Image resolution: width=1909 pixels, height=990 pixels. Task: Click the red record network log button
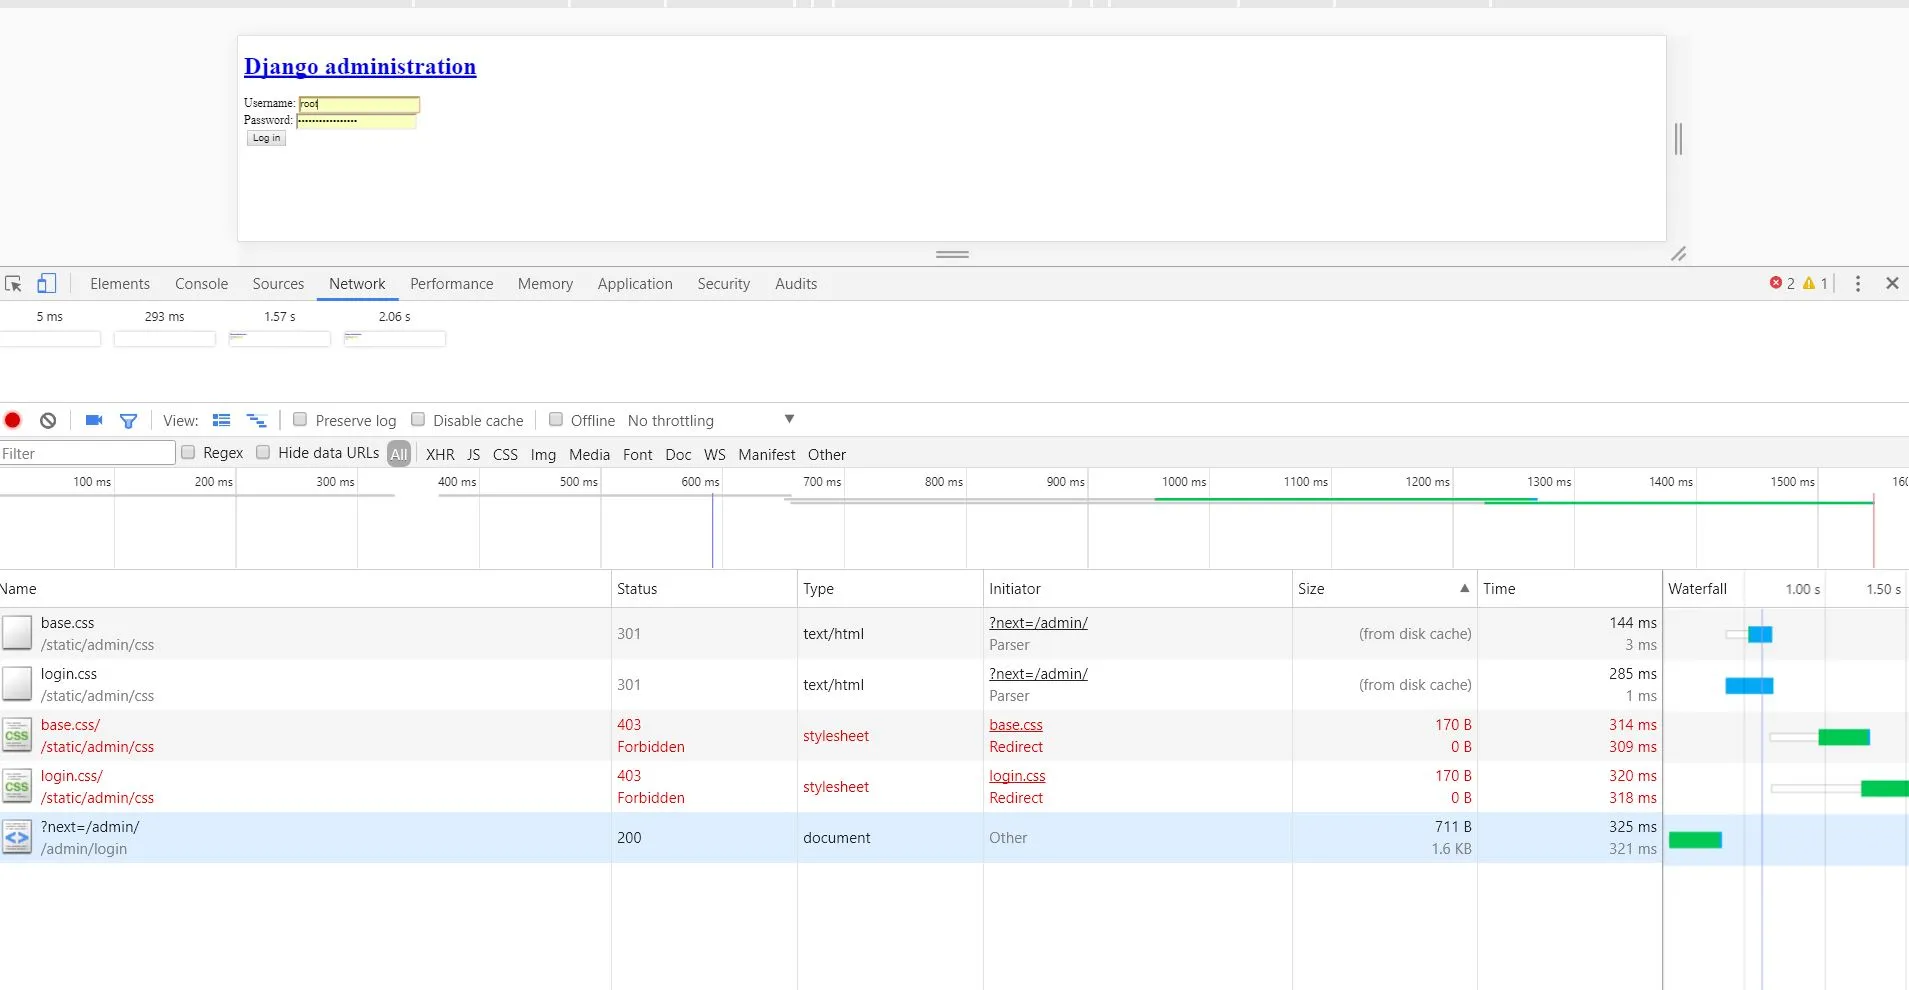13,420
